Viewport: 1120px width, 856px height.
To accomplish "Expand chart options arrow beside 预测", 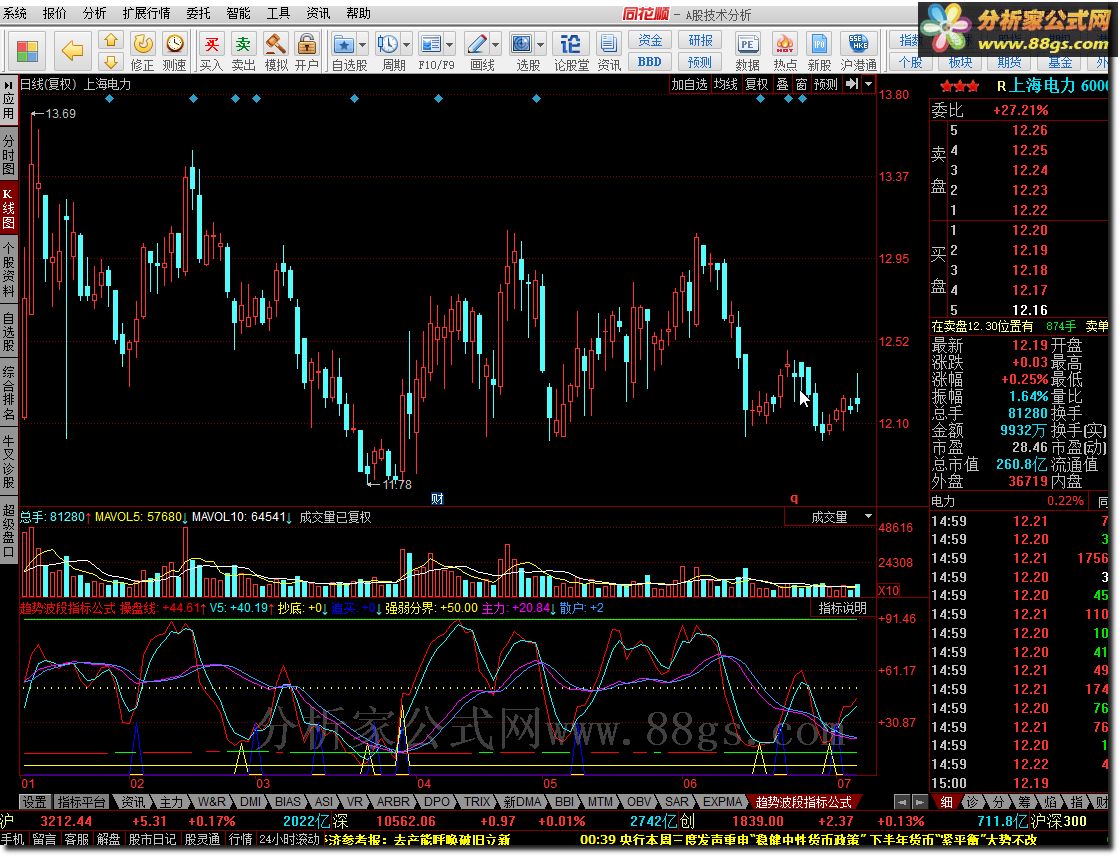I will [x=869, y=84].
